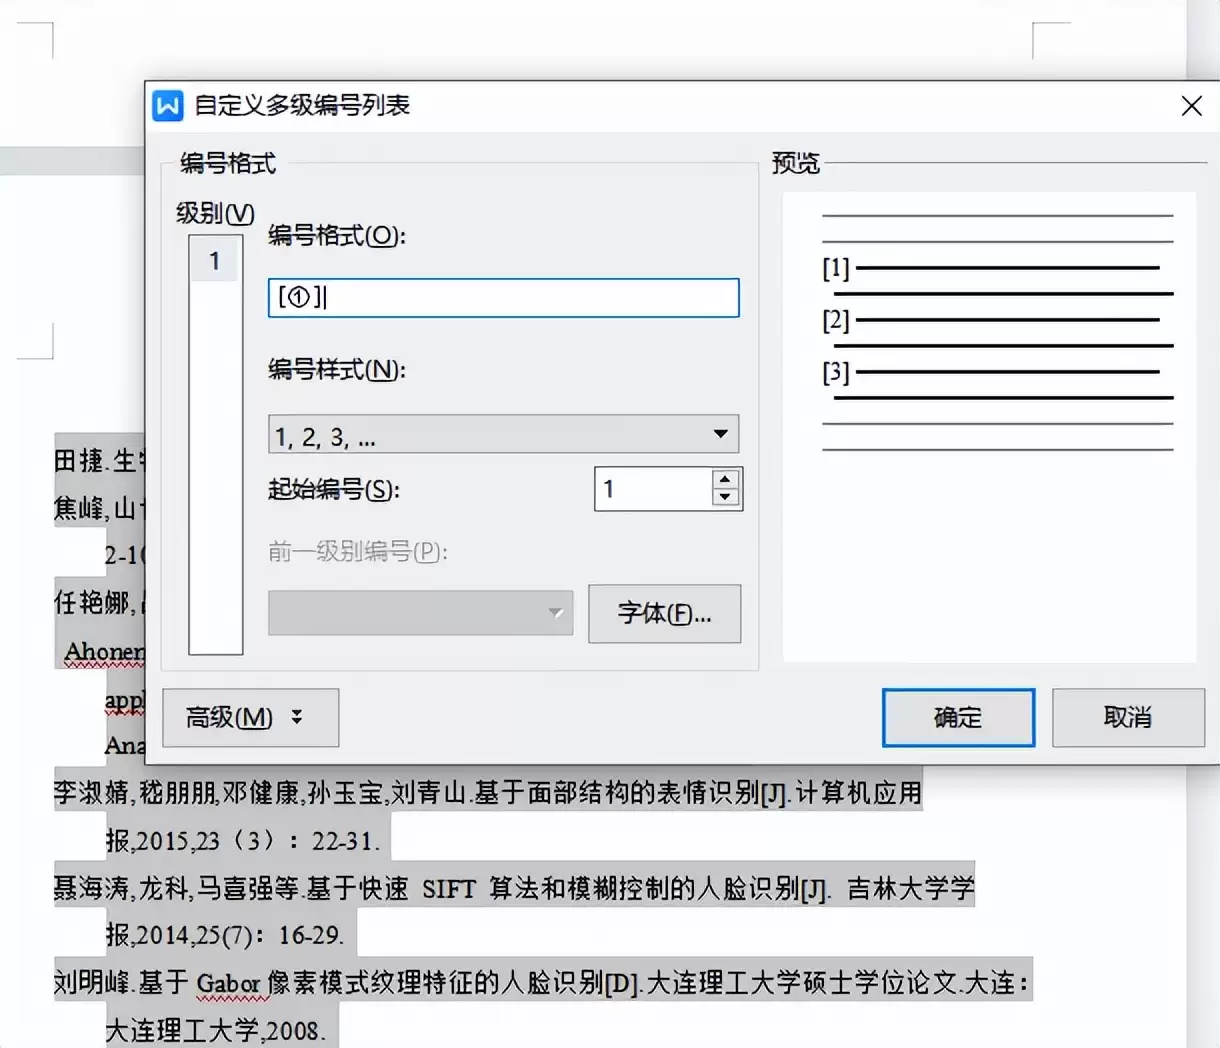Open the 编号样式 dropdown showing 1, 2, 3
Screen dimensions: 1220x1048
pyautogui.click(x=503, y=436)
